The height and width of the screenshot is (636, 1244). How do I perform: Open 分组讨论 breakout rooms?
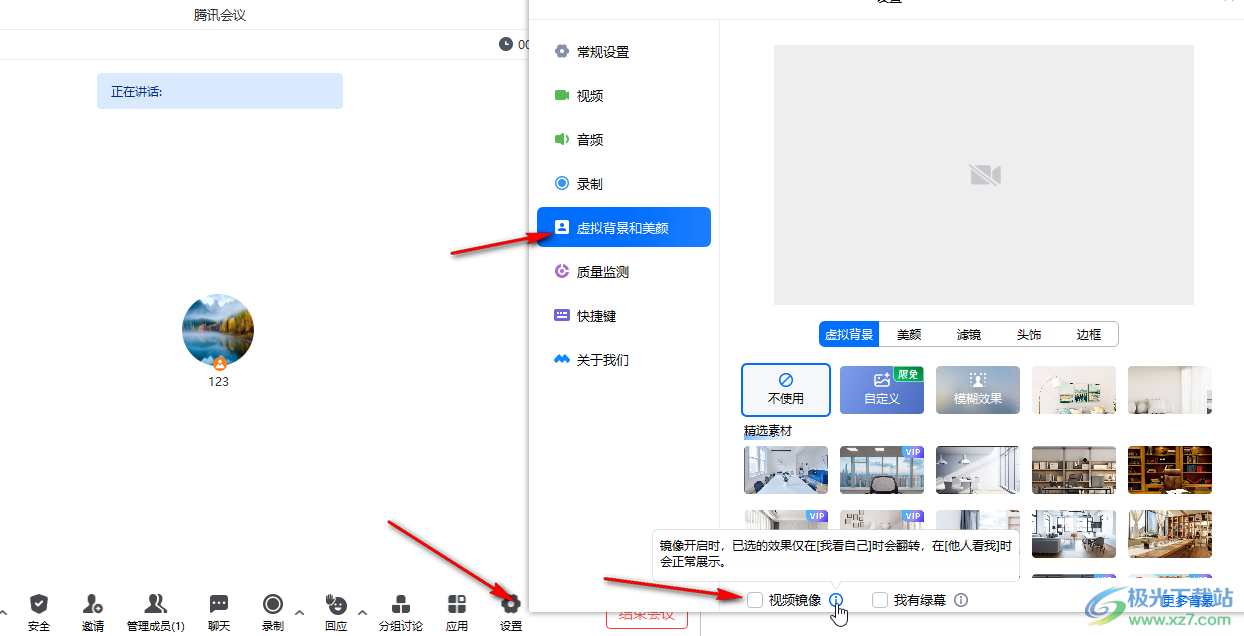pyautogui.click(x=401, y=612)
